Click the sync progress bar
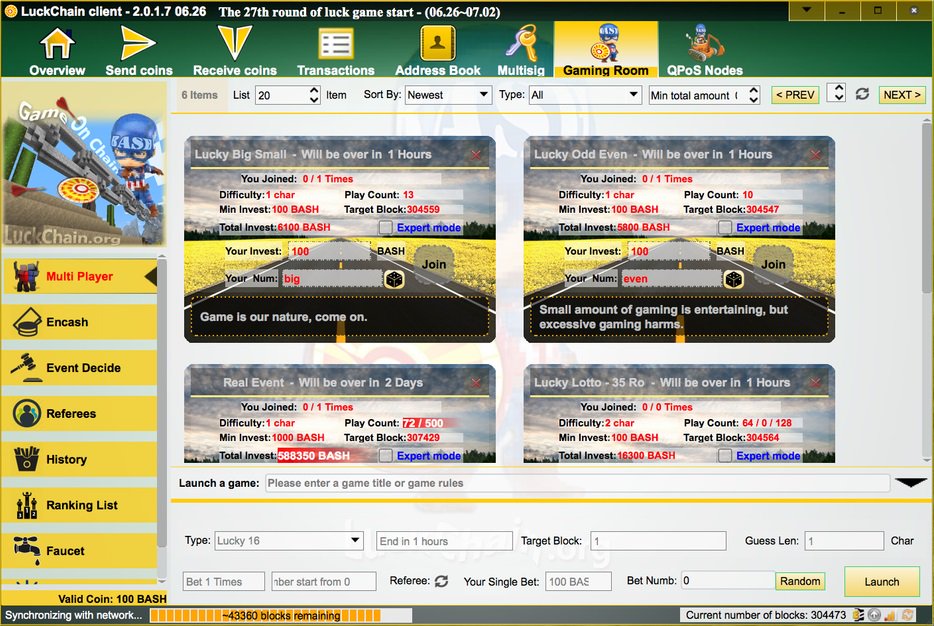 tap(281, 615)
